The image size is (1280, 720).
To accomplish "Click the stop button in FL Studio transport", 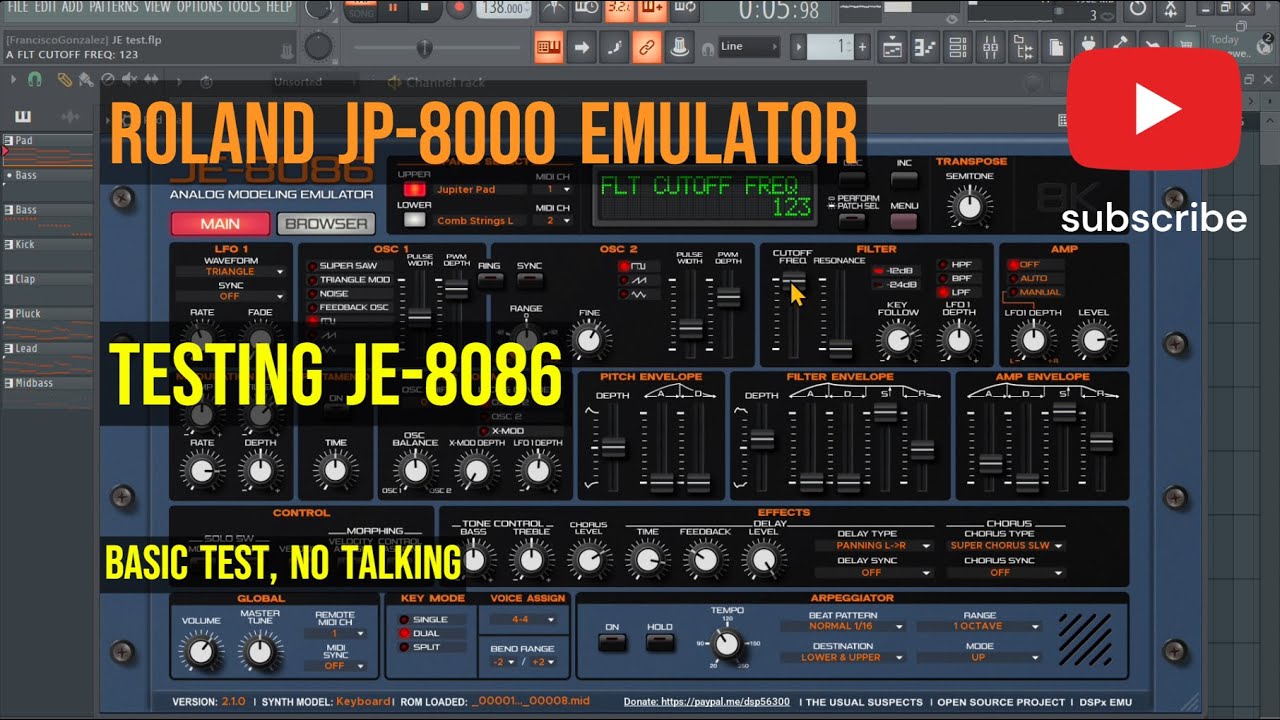I will coord(424,8).
